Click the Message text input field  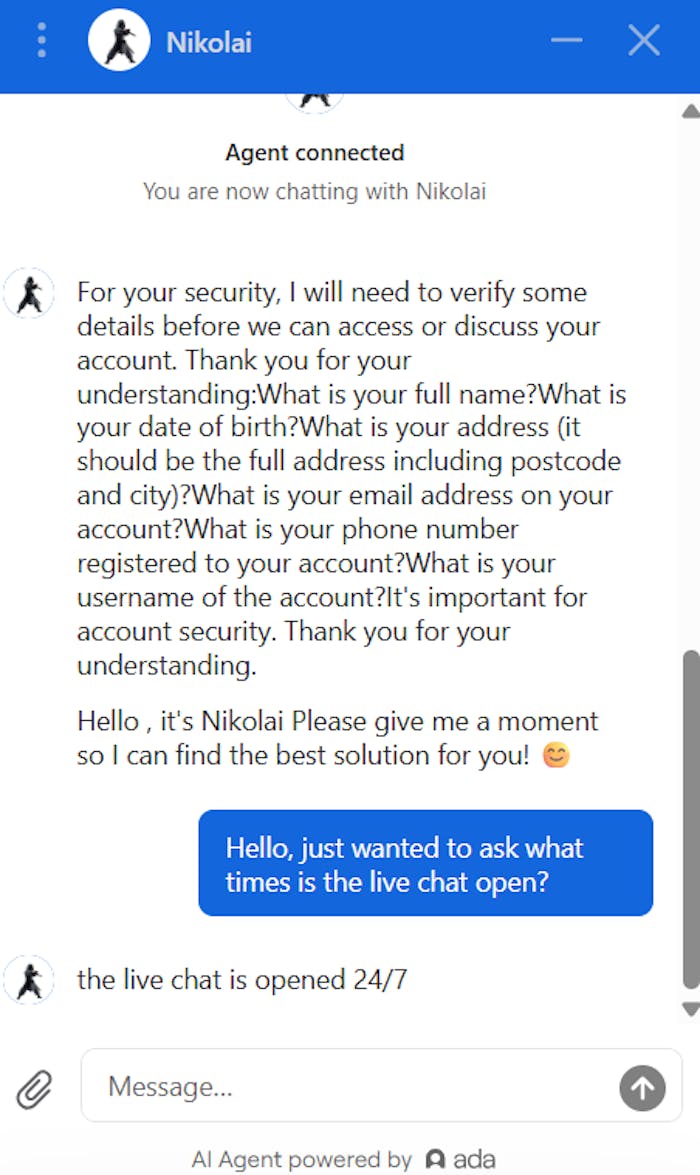pos(350,1086)
